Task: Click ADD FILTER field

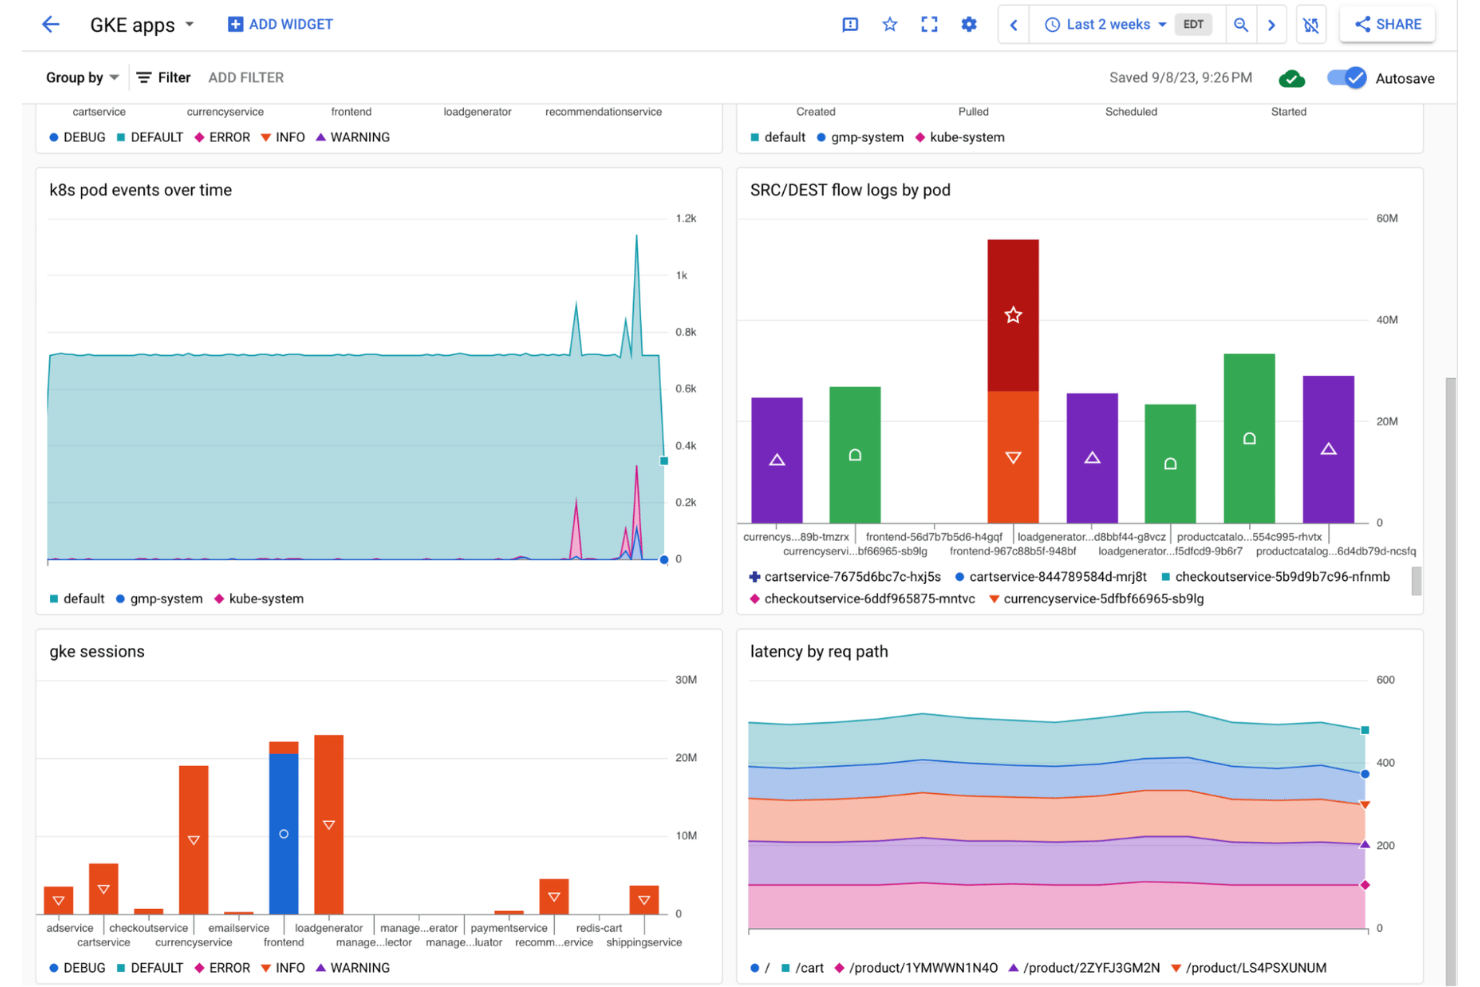Action: (x=246, y=78)
